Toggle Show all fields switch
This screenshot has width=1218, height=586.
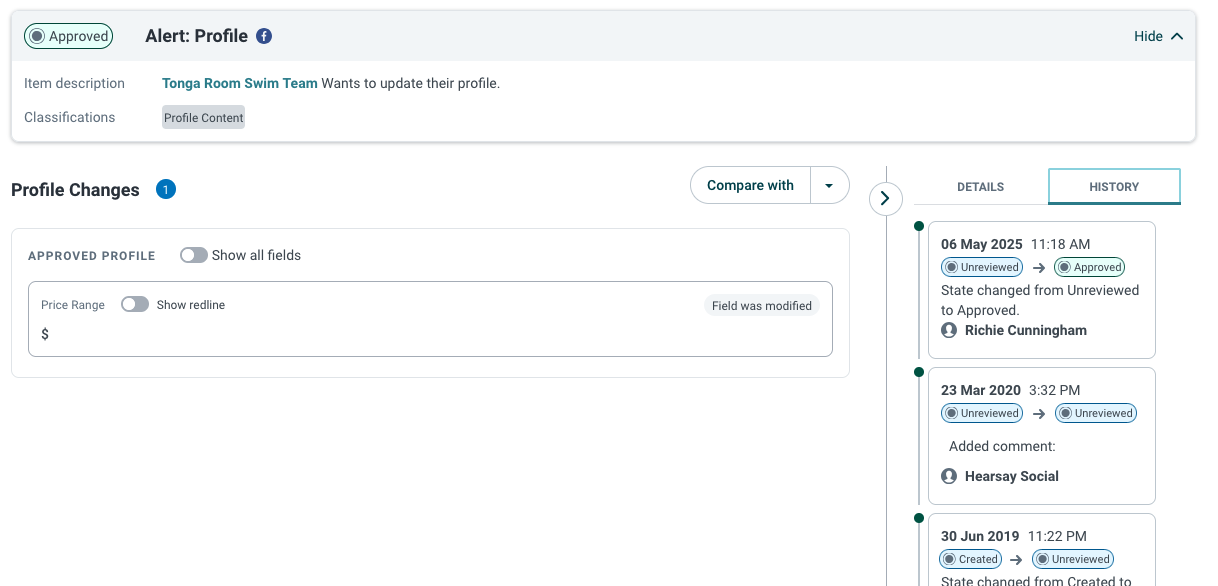194,255
